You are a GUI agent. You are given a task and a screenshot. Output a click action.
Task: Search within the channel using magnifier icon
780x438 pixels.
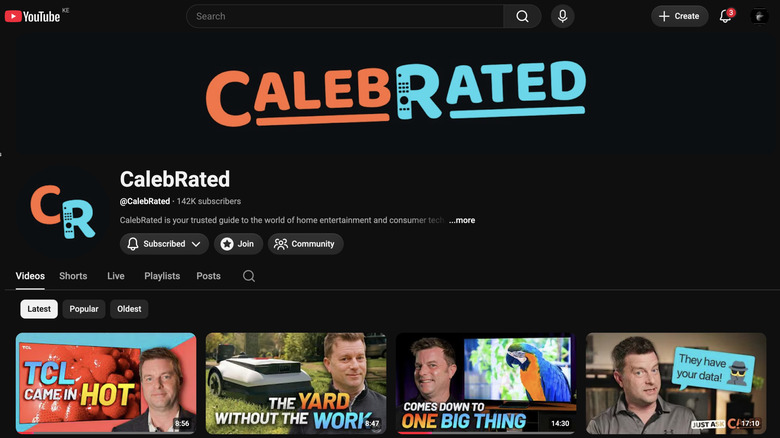[x=249, y=276]
